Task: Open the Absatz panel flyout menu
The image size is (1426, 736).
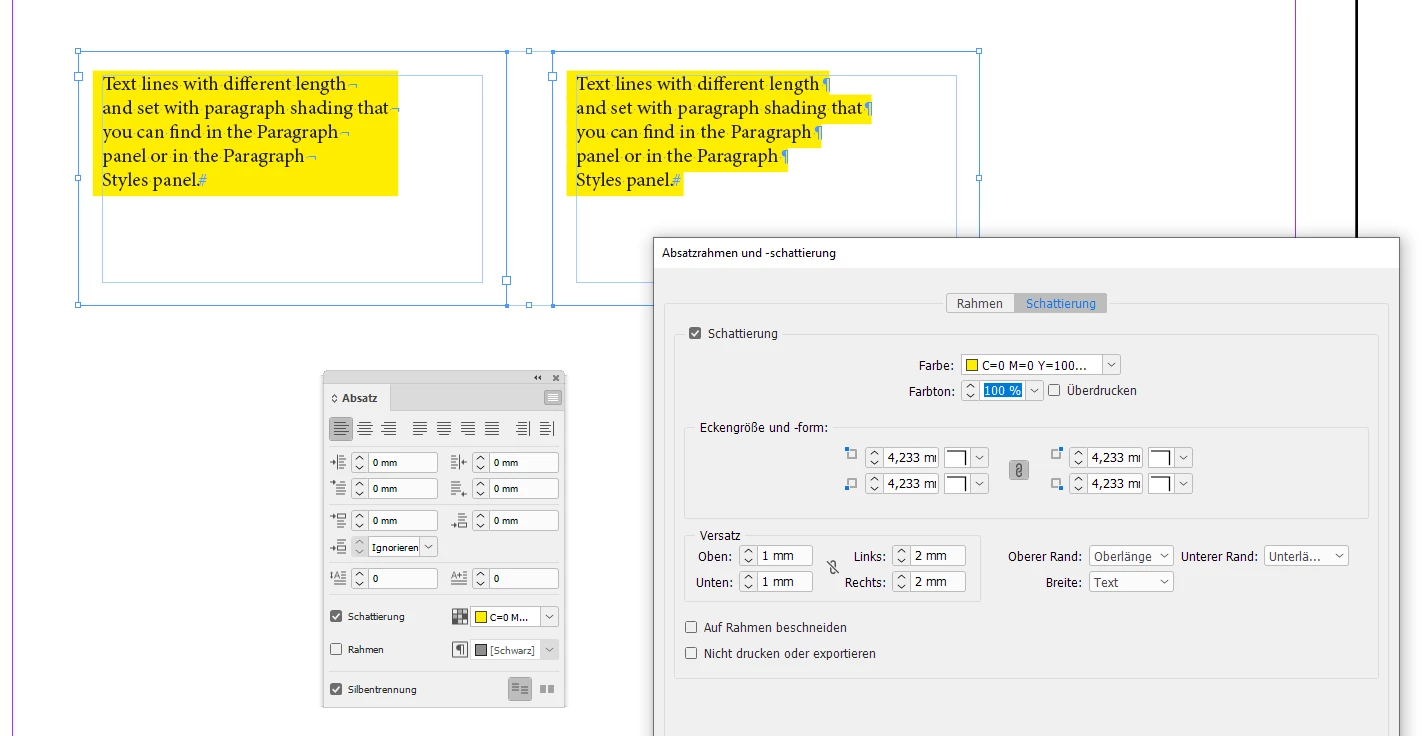Action: coord(553,398)
